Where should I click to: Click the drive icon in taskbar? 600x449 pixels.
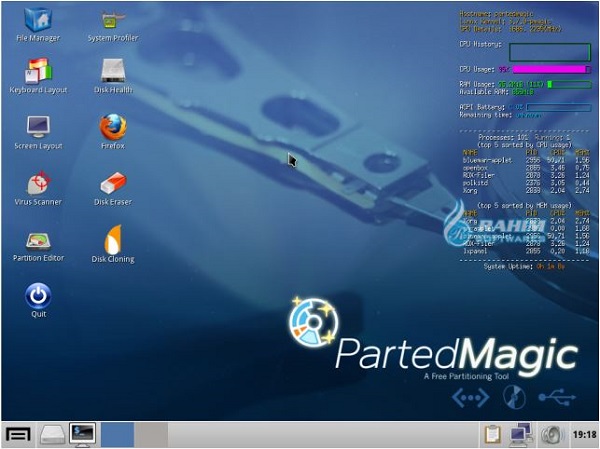52,435
